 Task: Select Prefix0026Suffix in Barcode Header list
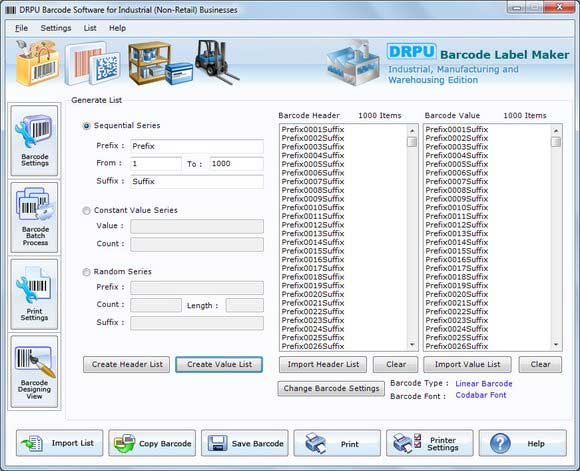point(313,346)
